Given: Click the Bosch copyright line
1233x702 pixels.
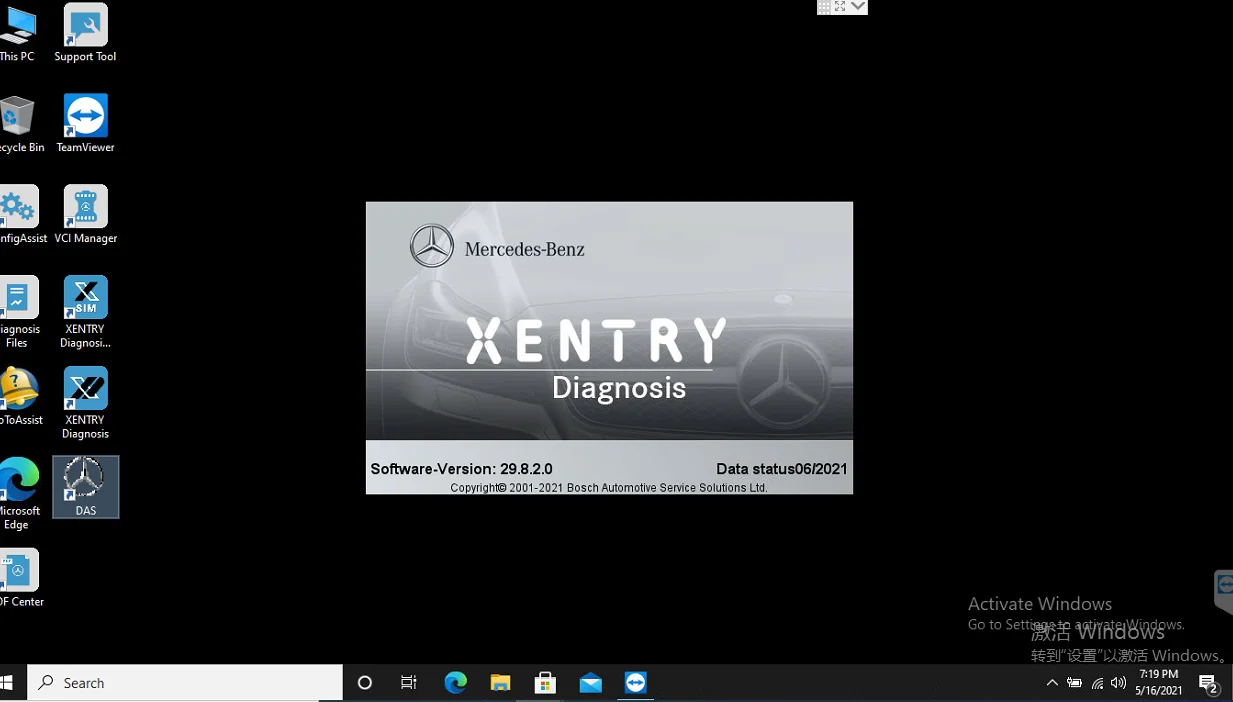Looking at the screenshot, I should click(x=609, y=488).
